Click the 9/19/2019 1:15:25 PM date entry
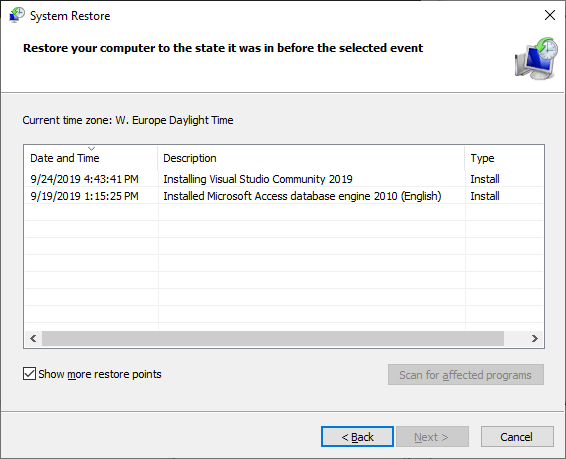Viewport: 566px width, 459px height. (84, 196)
